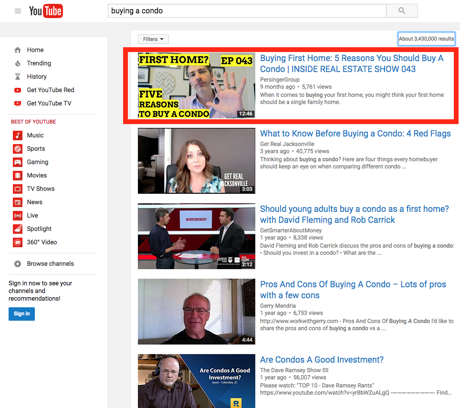Click the 'Sign in now to see your channels' text
The image size is (460, 408).
pyautogui.click(x=40, y=291)
